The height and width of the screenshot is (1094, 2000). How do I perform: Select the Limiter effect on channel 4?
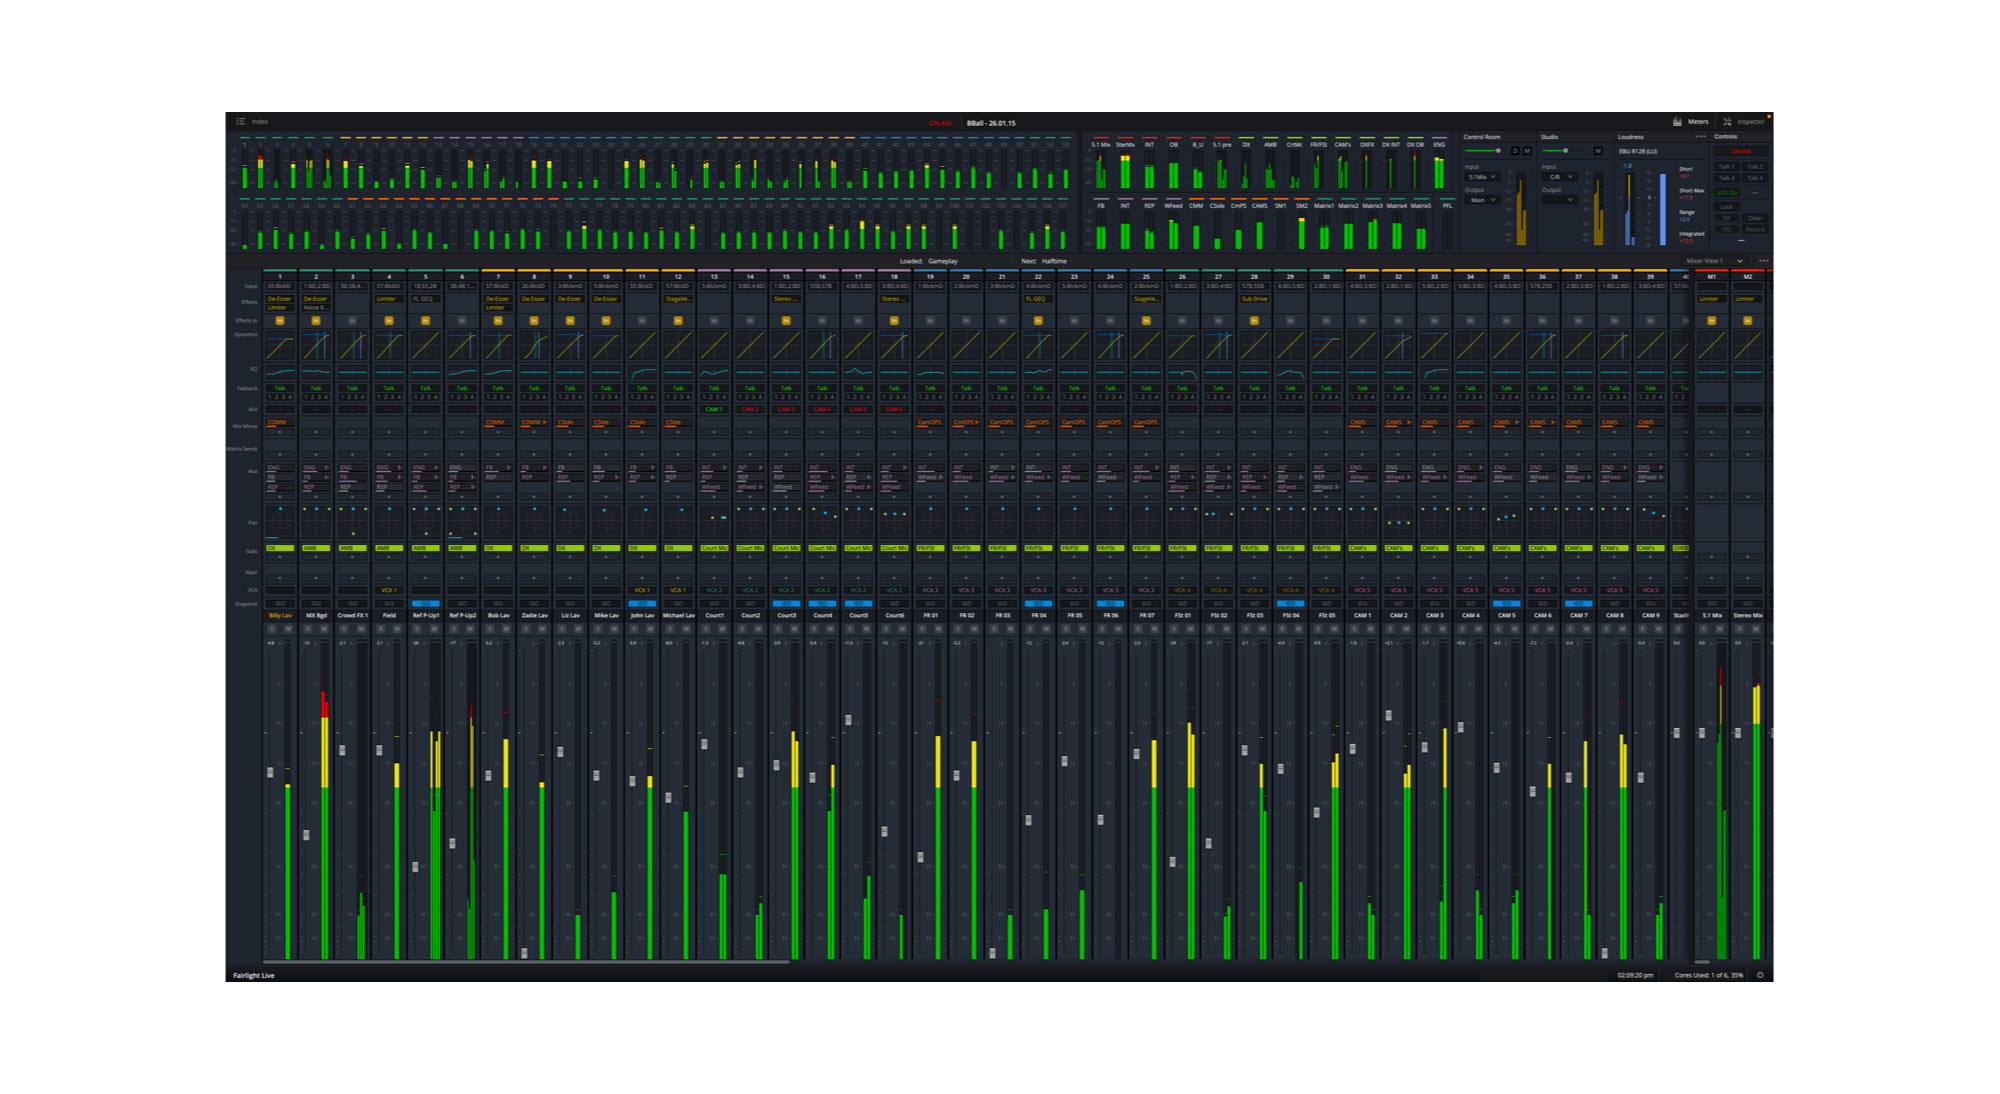(388, 299)
